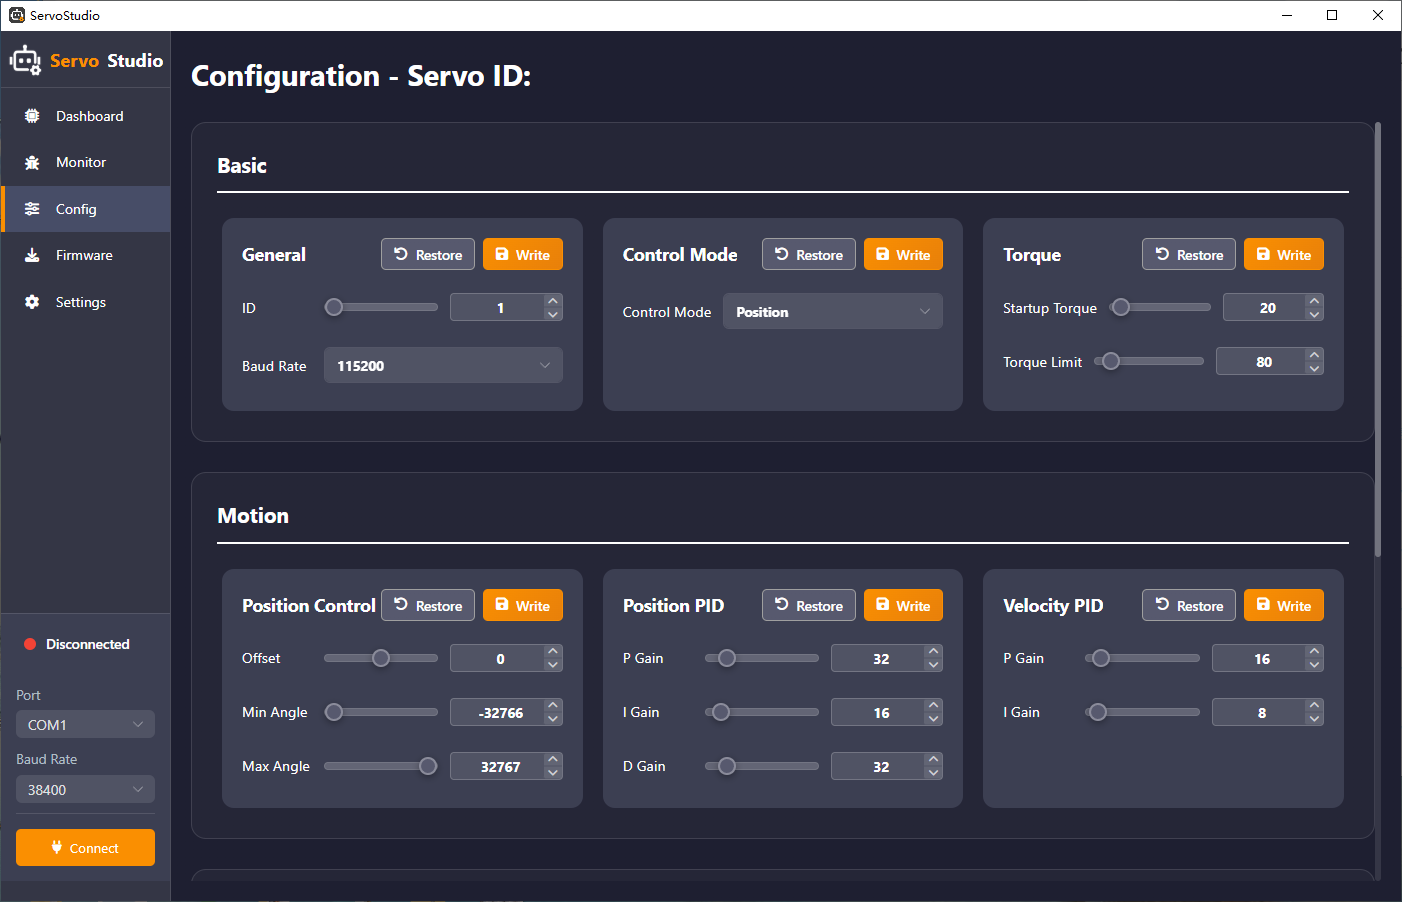Screen dimensions: 1402x902
Task: Restore the Velocity PID settings
Action: click(1189, 605)
